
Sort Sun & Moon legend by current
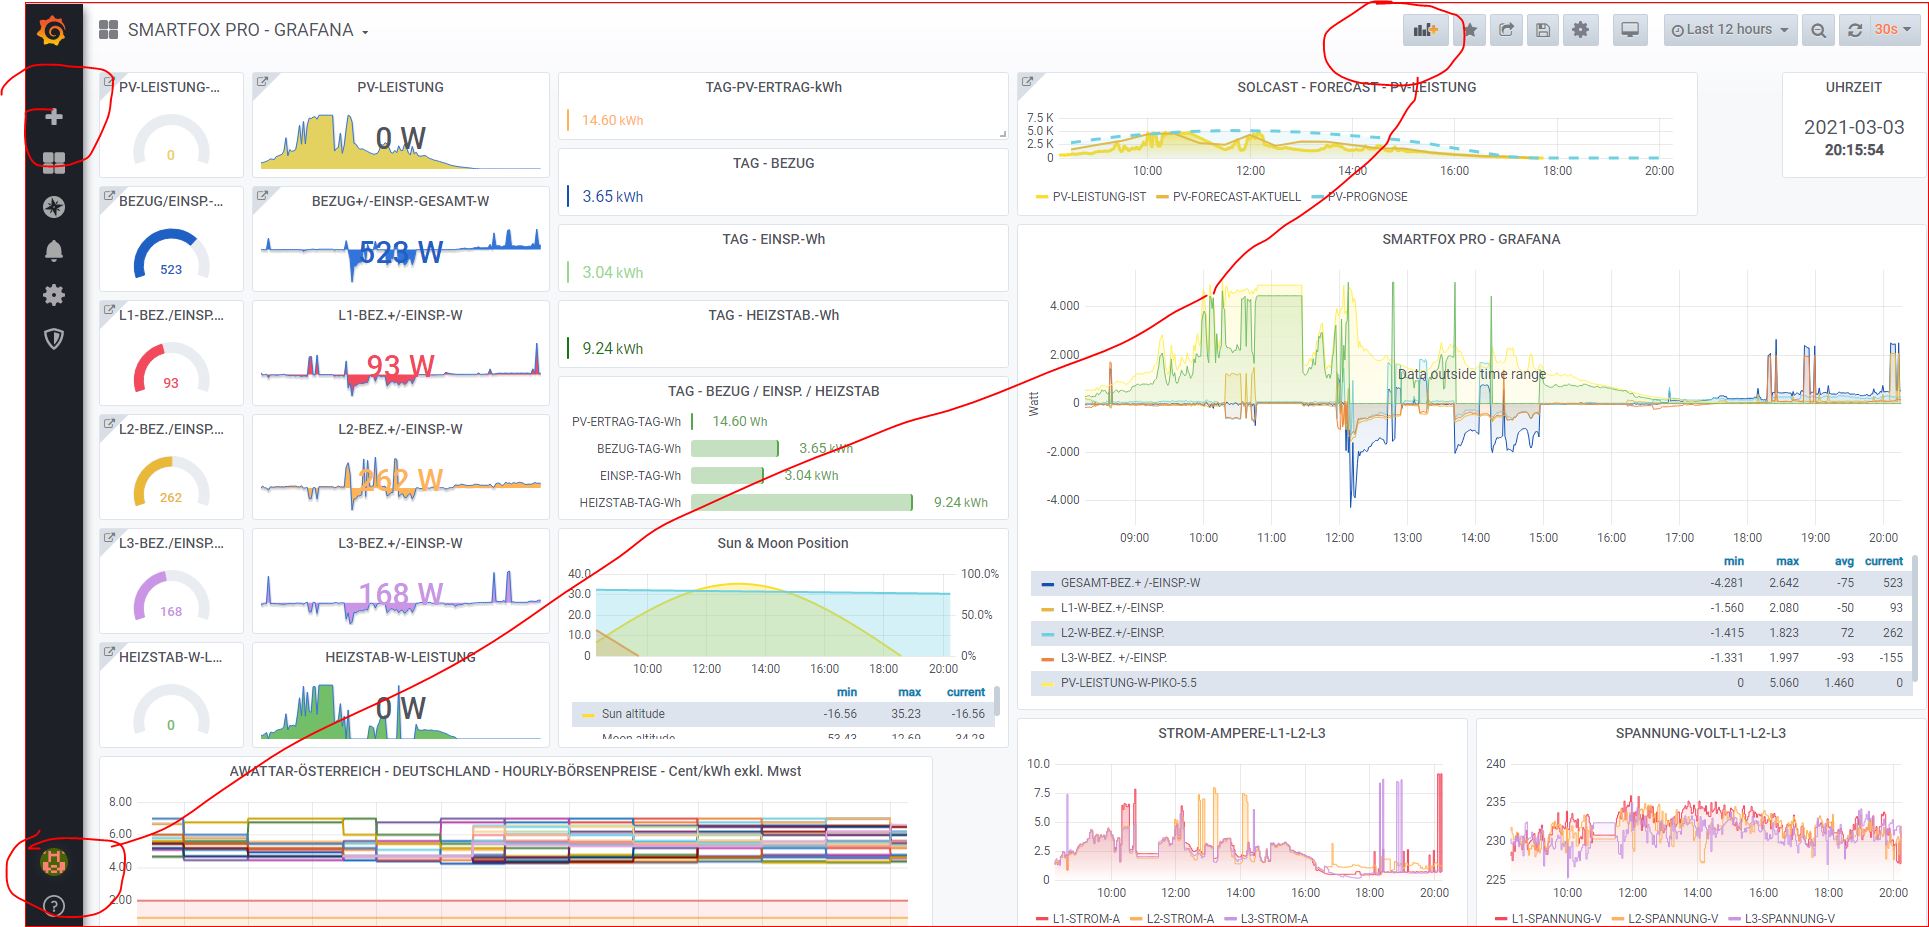click(966, 692)
